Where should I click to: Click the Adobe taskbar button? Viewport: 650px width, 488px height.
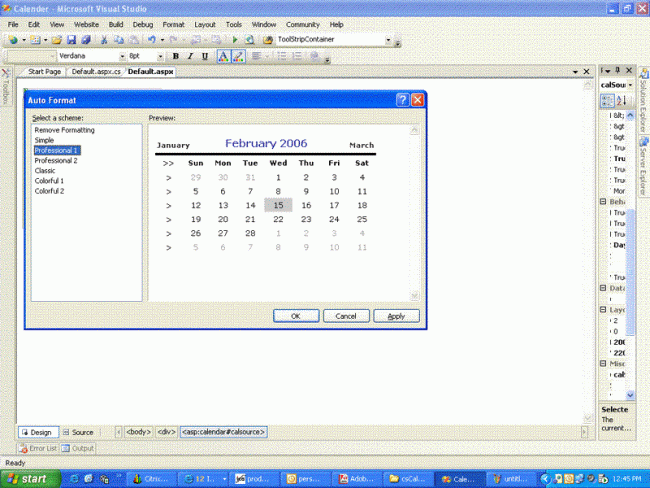pyautogui.click(x=357, y=479)
